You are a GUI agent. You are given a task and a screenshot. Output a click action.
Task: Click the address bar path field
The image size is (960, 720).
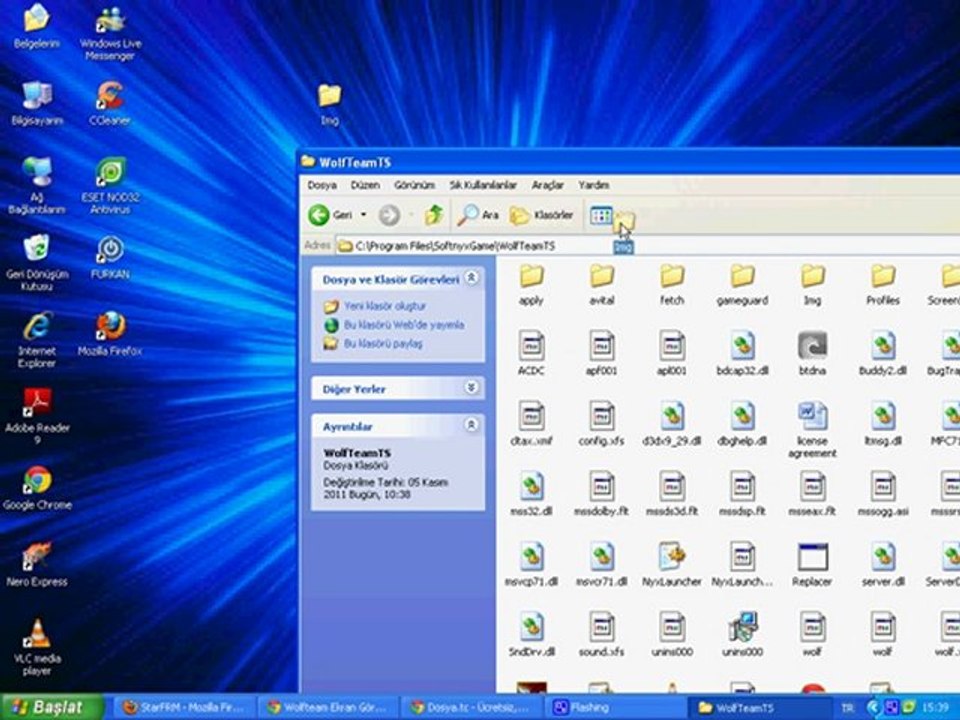pyautogui.click(x=646, y=246)
